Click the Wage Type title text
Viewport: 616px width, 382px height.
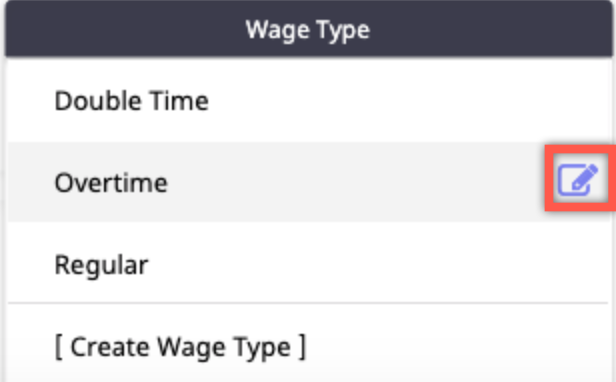[x=308, y=30]
